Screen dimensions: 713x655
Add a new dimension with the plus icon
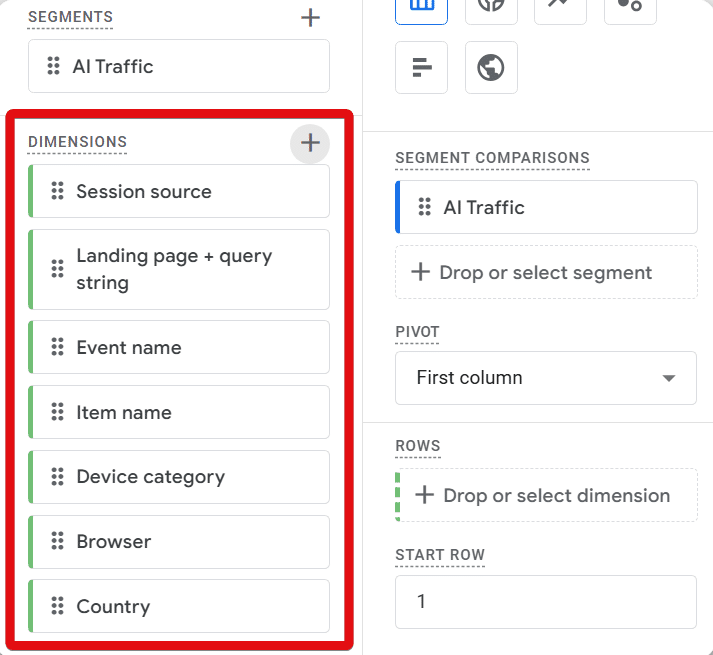coord(310,143)
